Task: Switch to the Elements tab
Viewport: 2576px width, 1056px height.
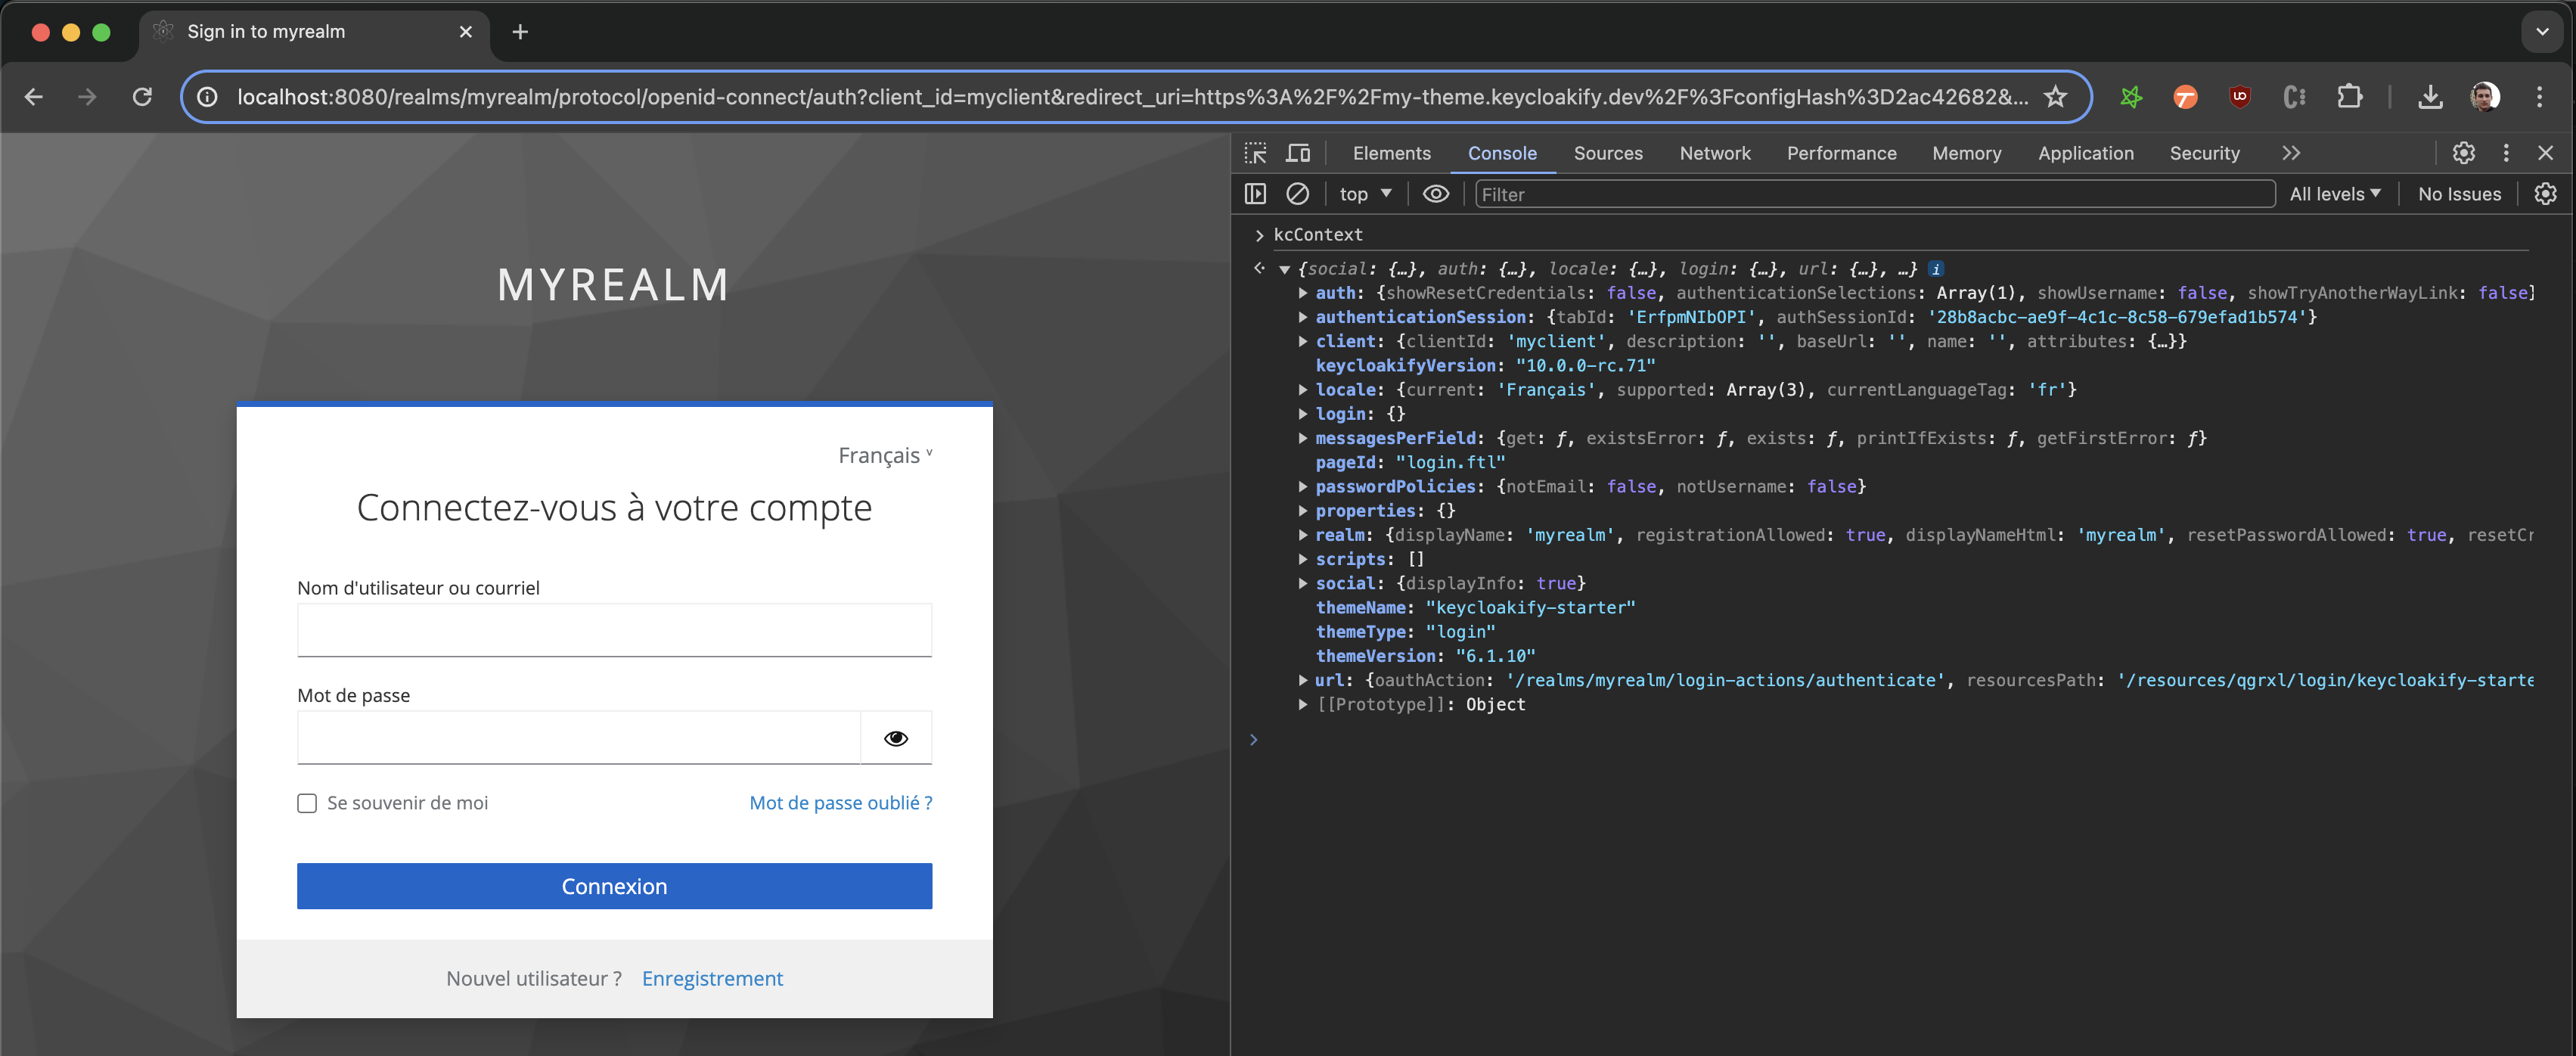Action: pyautogui.click(x=1391, y=153)
